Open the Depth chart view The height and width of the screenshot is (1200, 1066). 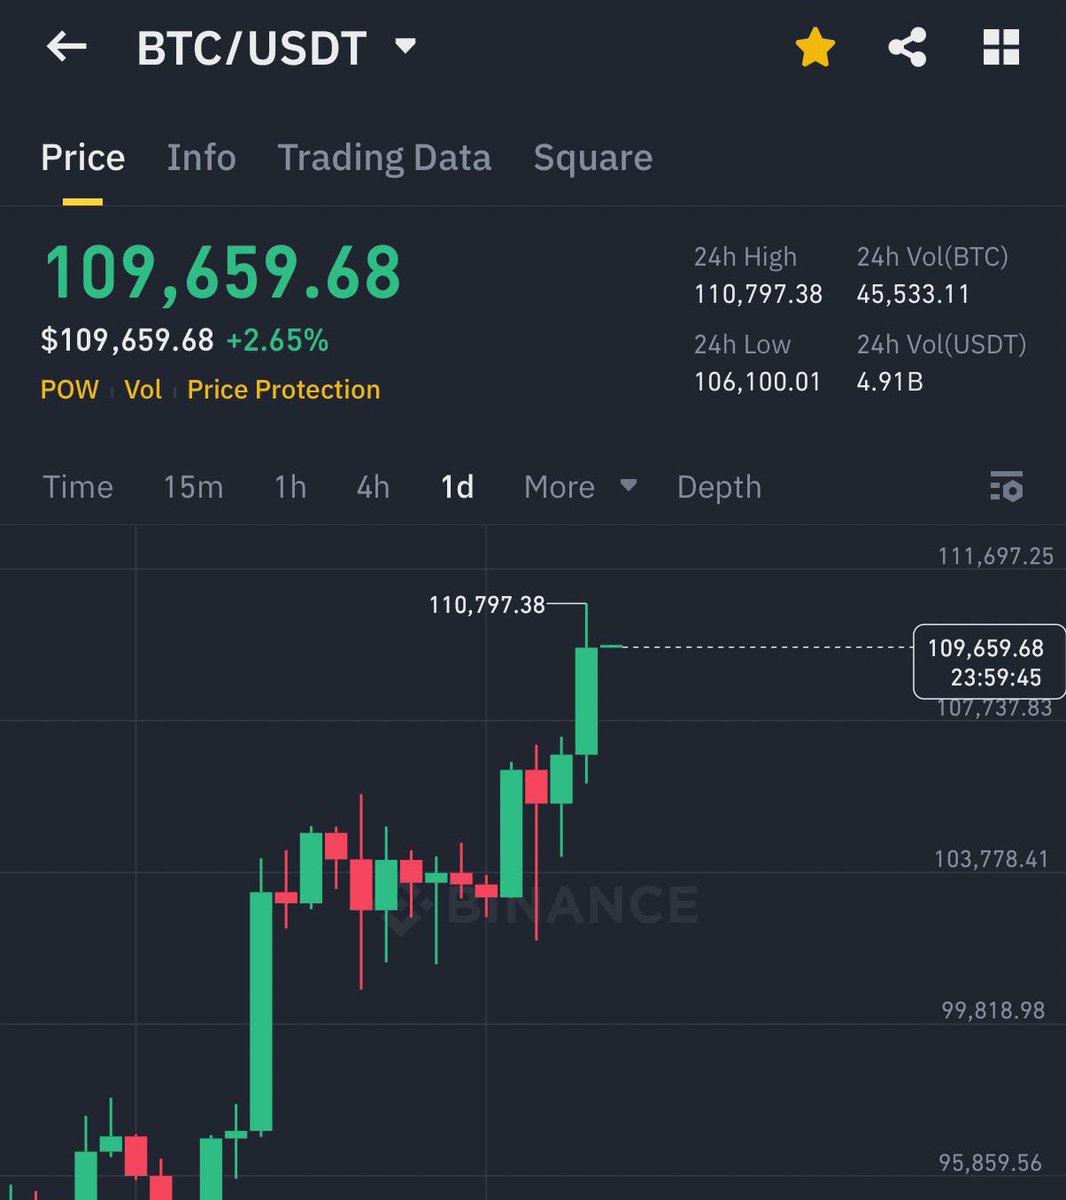coord(719,487)
